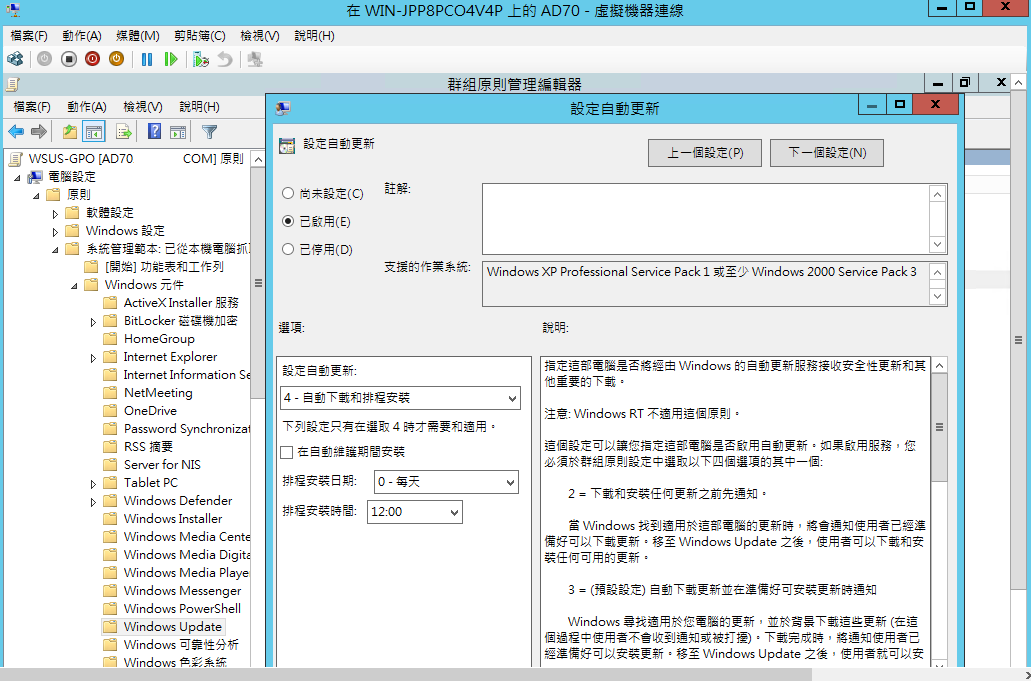This screenshot has height=681, width=1031.
Task: Click the Ctrl+Alt+Del icon in VM toolbar
Action: 15,59
